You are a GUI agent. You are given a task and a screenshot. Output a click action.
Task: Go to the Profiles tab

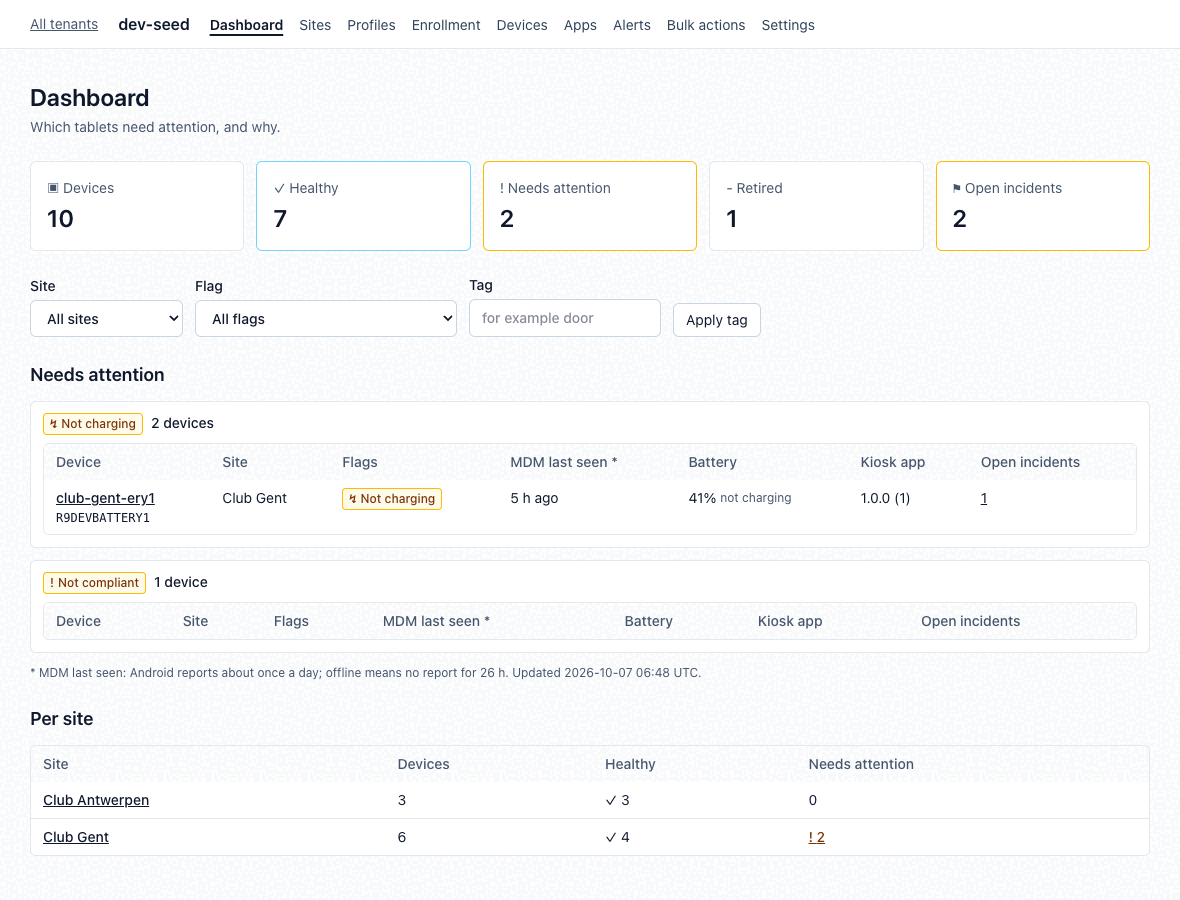(x=371, y=25)
